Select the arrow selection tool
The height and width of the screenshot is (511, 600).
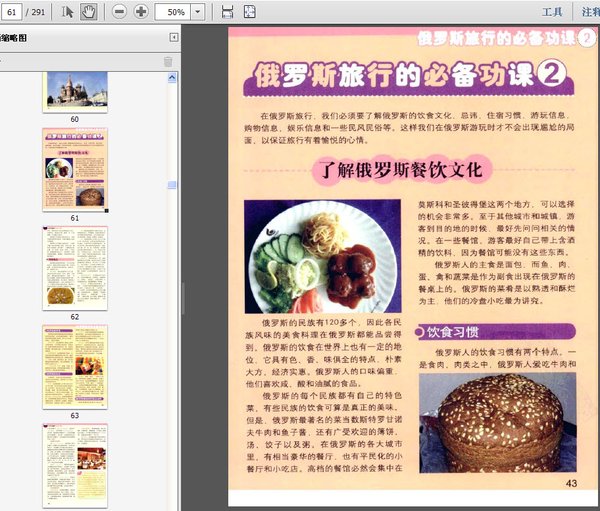pyautogui.click(x=67, y=11)
